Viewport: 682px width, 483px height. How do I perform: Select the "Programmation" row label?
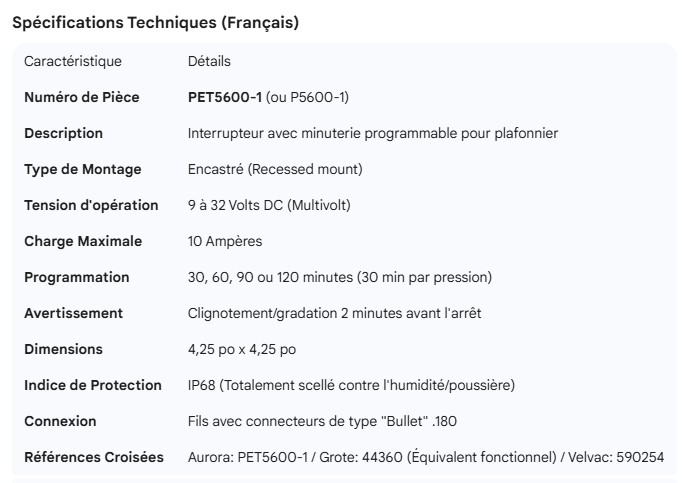[x=77, y=277]
